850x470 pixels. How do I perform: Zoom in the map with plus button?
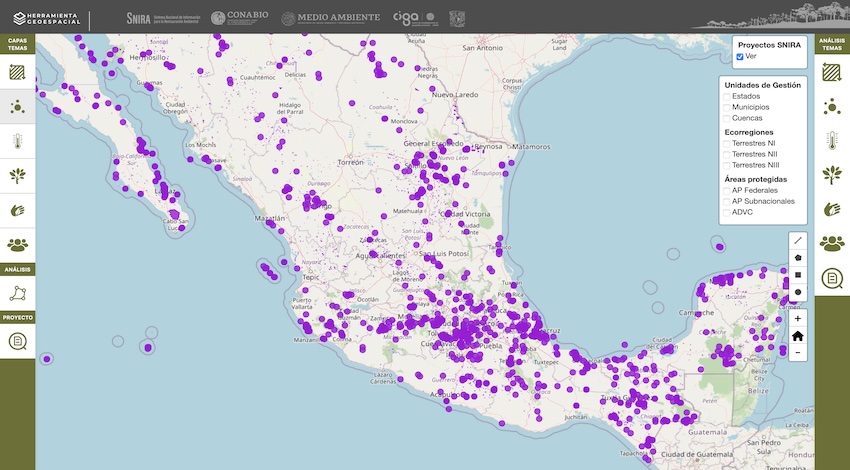pos(797,319)
